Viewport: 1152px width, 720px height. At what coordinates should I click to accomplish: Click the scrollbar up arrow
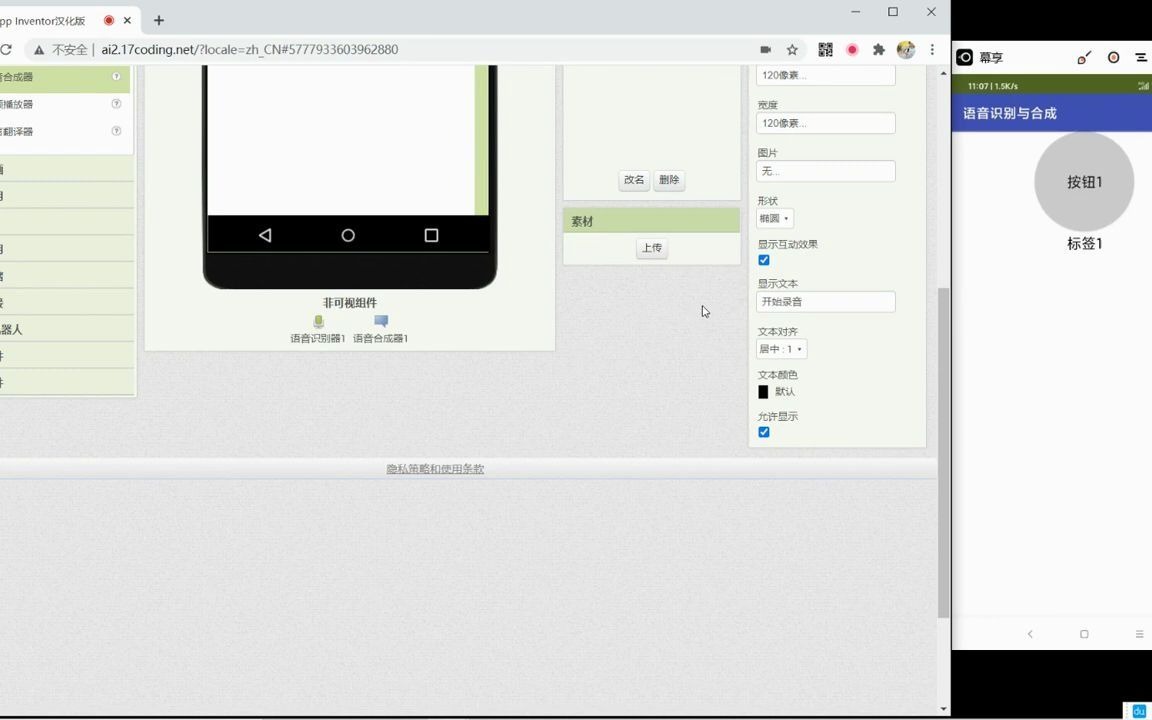[x=944, y=73]
